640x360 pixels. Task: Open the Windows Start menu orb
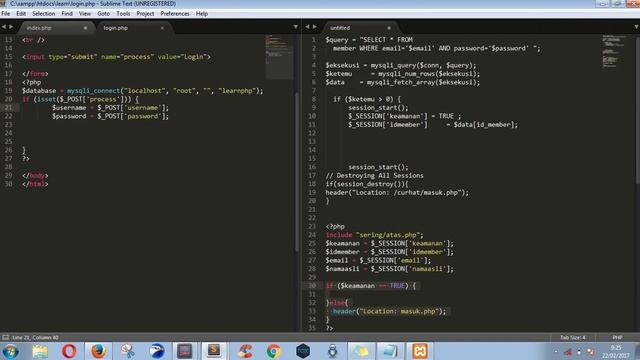10,351
